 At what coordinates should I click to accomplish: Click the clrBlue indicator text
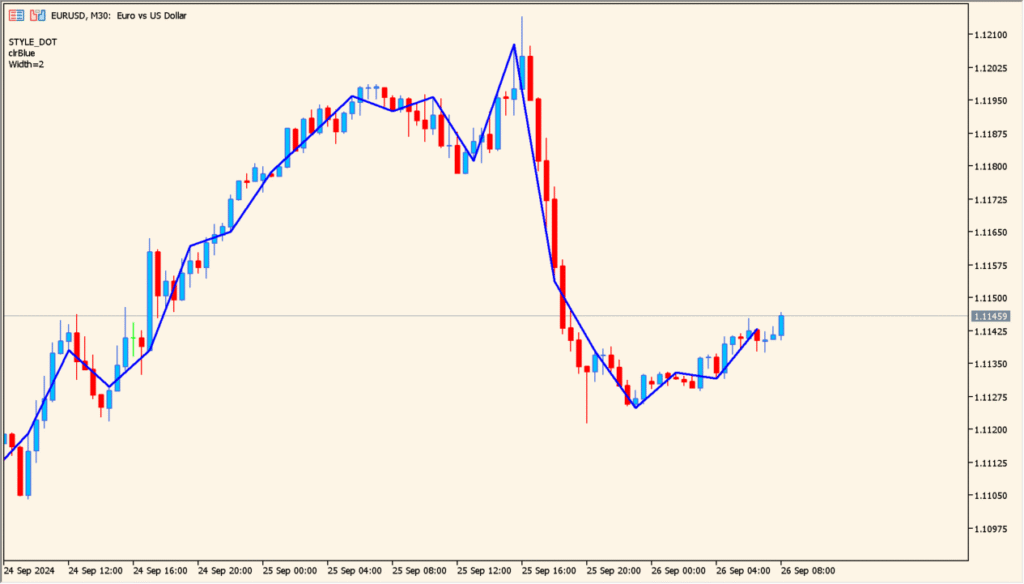click(24, 53)
